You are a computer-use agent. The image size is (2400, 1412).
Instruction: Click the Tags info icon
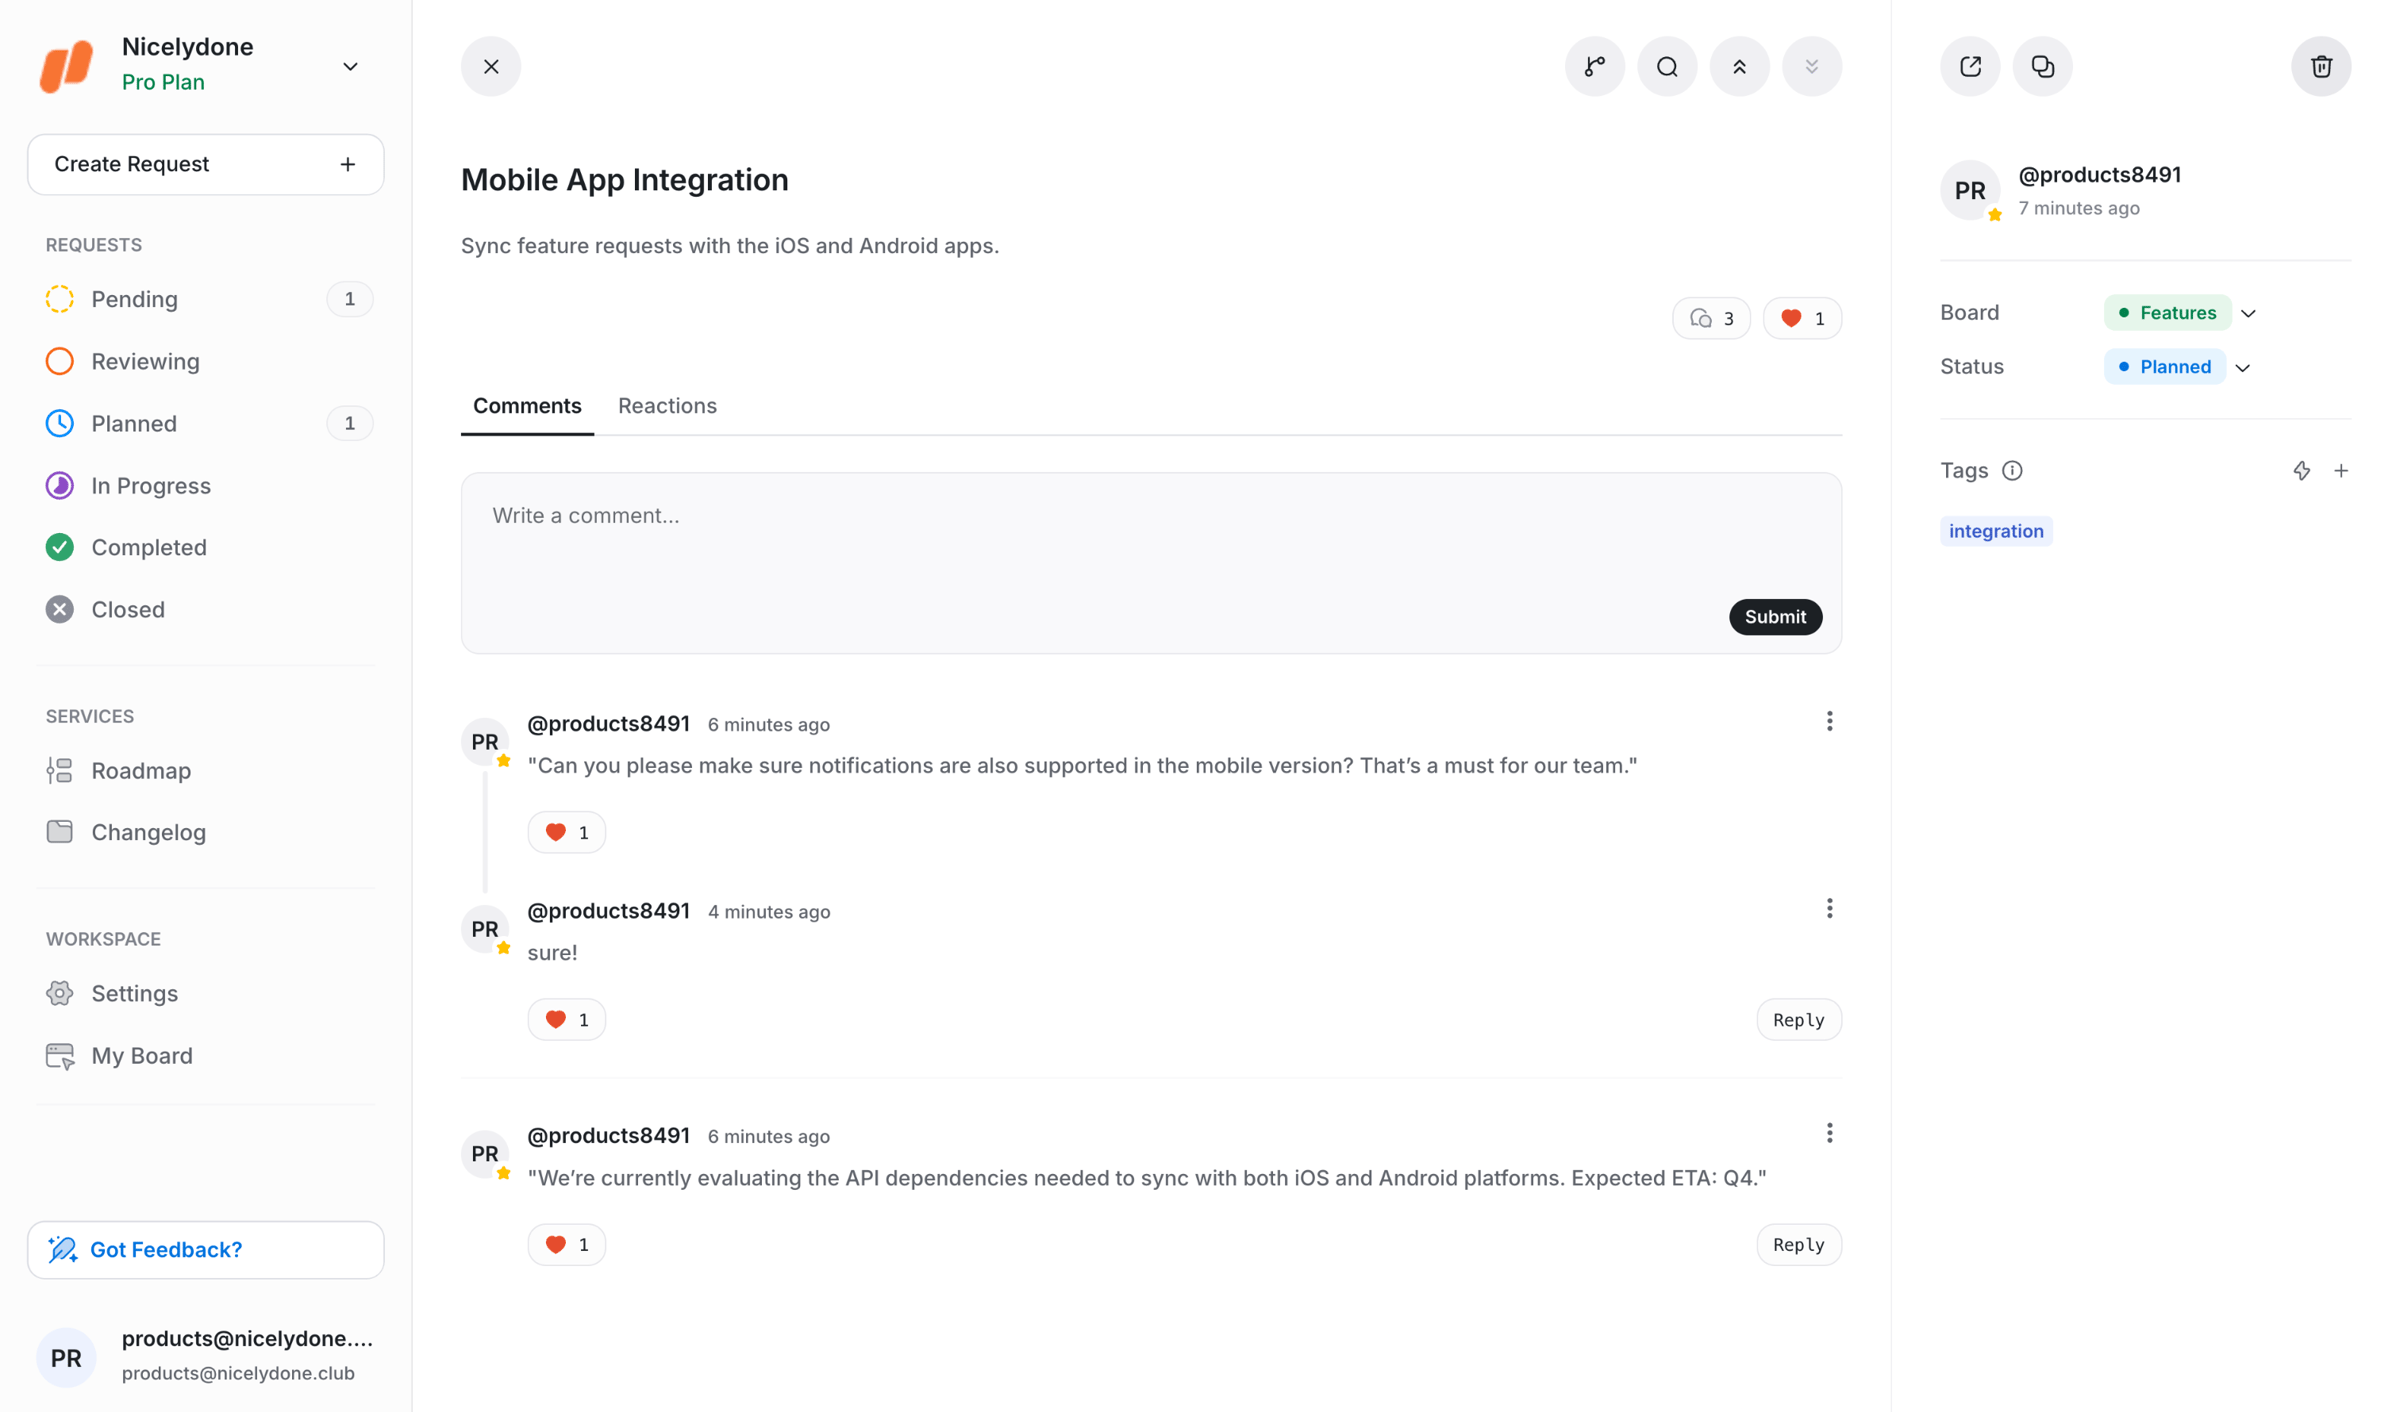click(x=2012, y=471)
